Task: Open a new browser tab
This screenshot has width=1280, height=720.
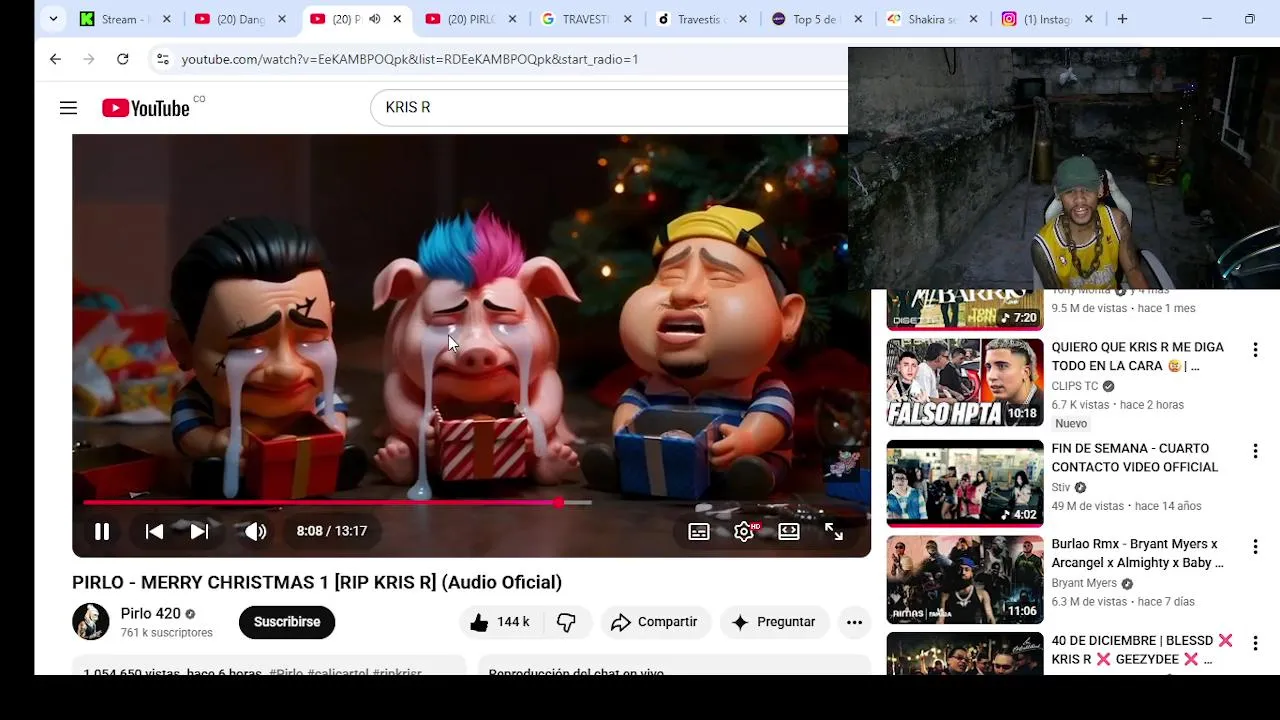Action: [1122, 19]
